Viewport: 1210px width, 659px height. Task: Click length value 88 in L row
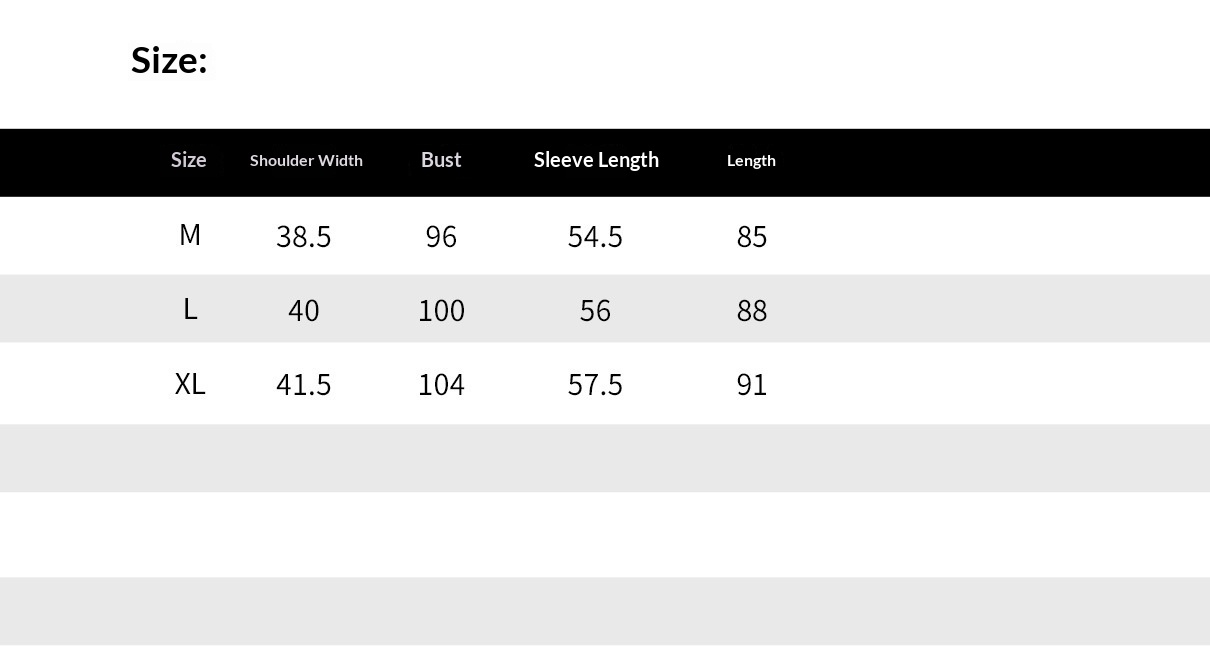(751, 310)
